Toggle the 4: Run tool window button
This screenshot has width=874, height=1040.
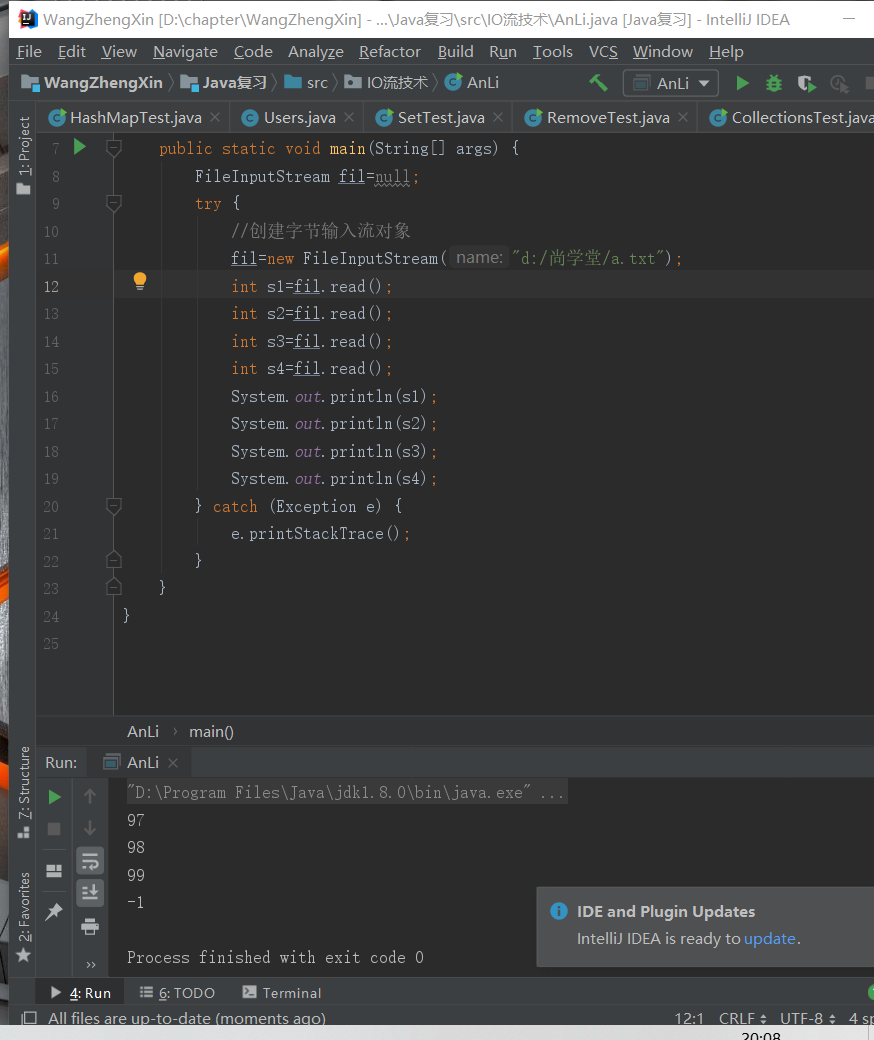pos(81,993)
